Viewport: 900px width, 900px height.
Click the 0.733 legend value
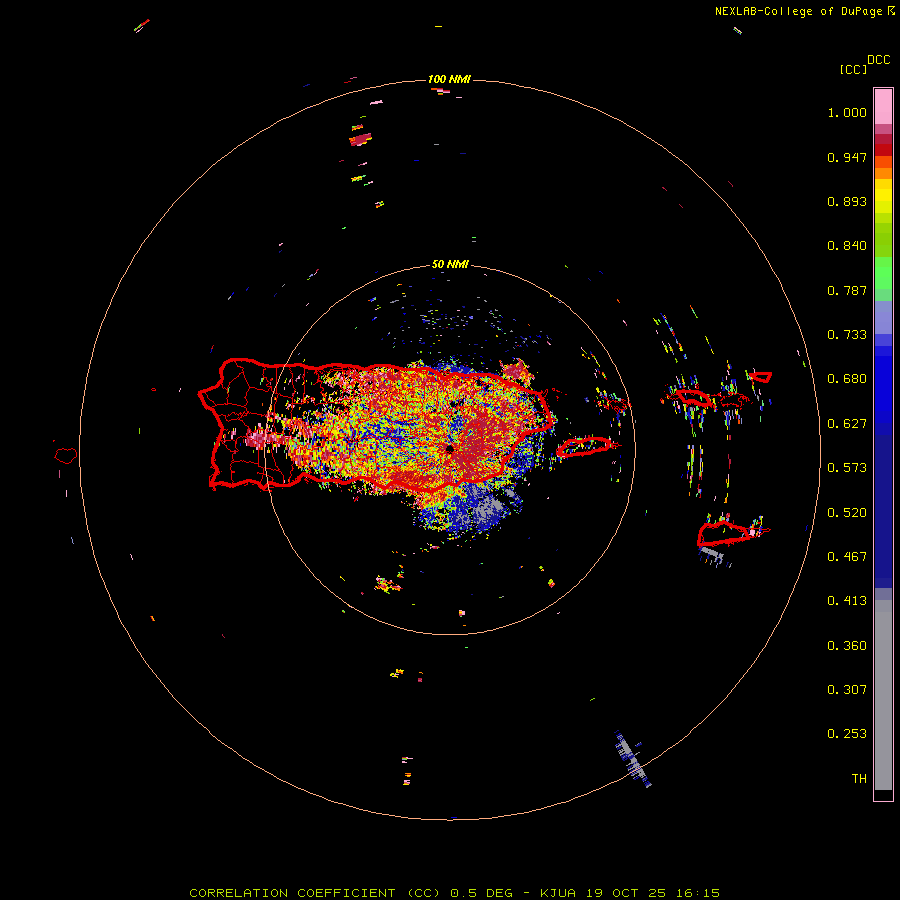pyautogui.click(x=847, y=335)
